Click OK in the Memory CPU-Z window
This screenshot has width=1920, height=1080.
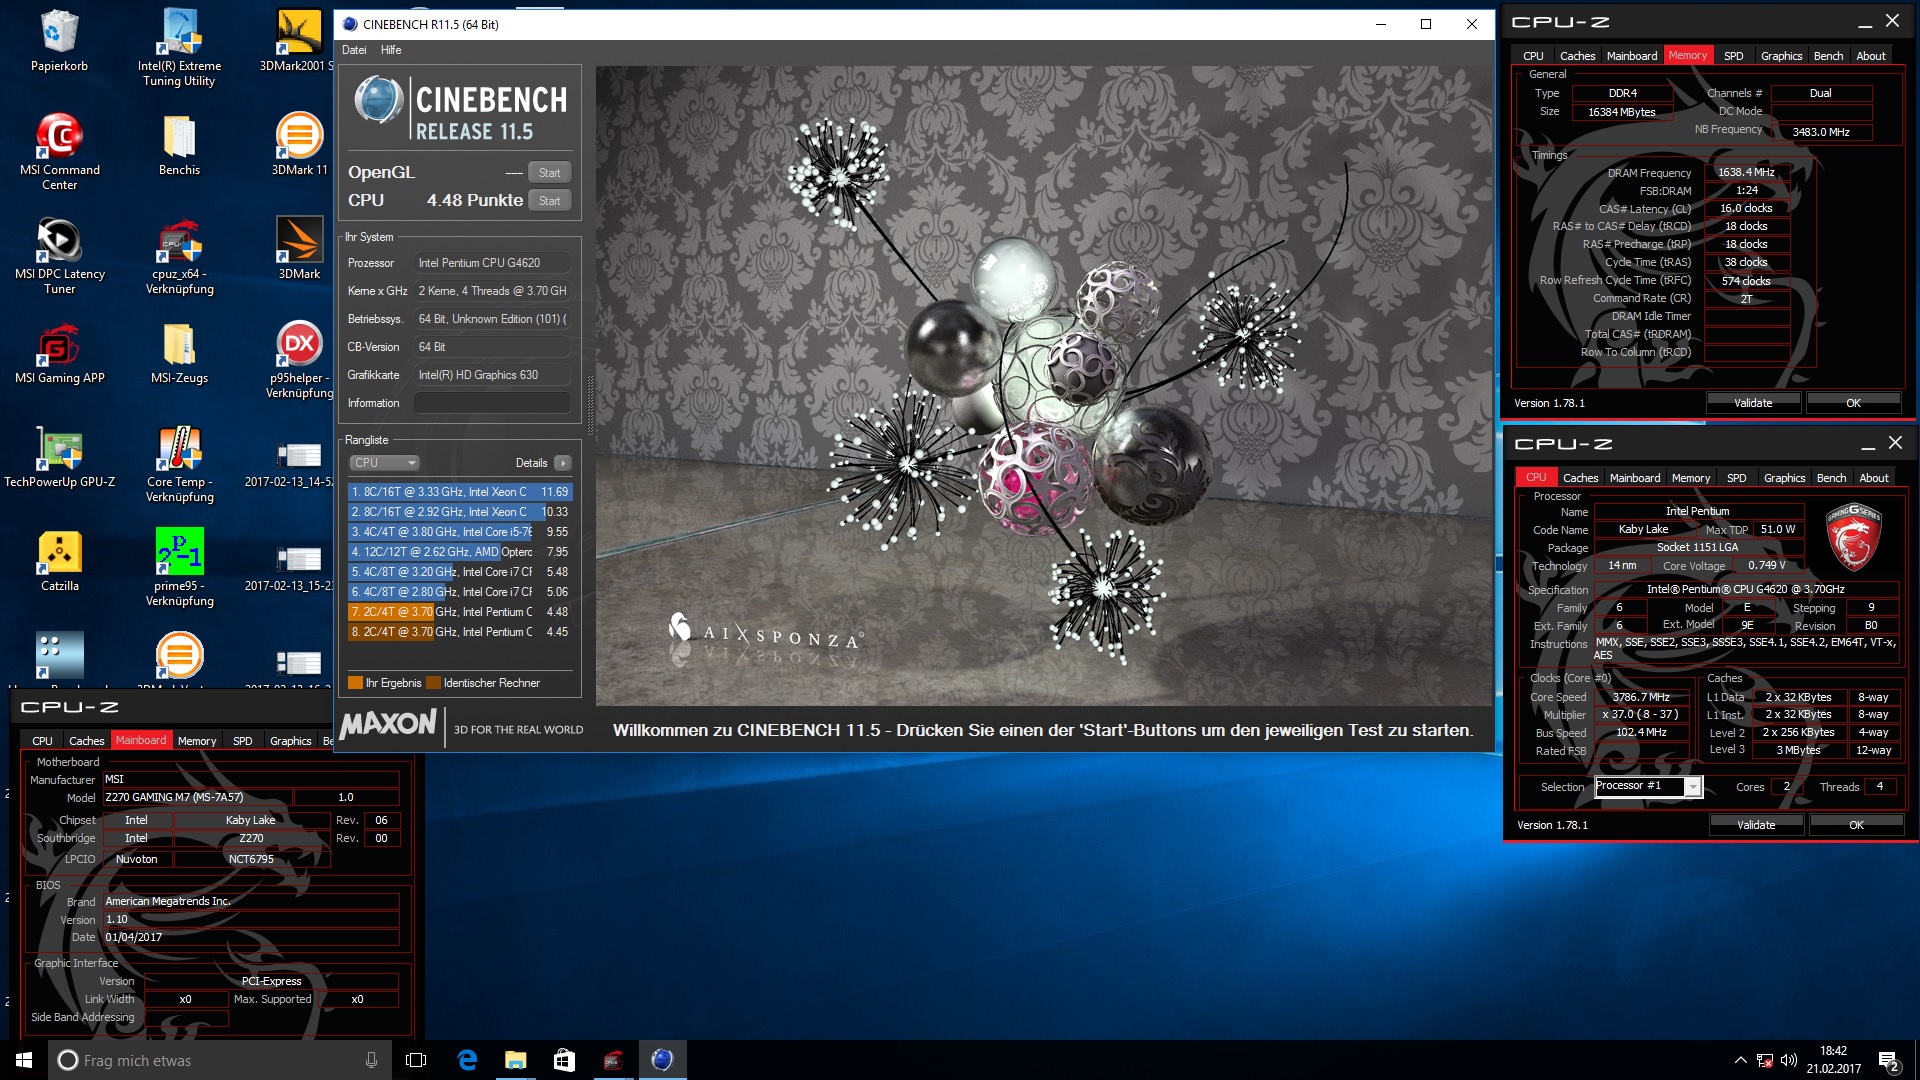coord(1853,403)
